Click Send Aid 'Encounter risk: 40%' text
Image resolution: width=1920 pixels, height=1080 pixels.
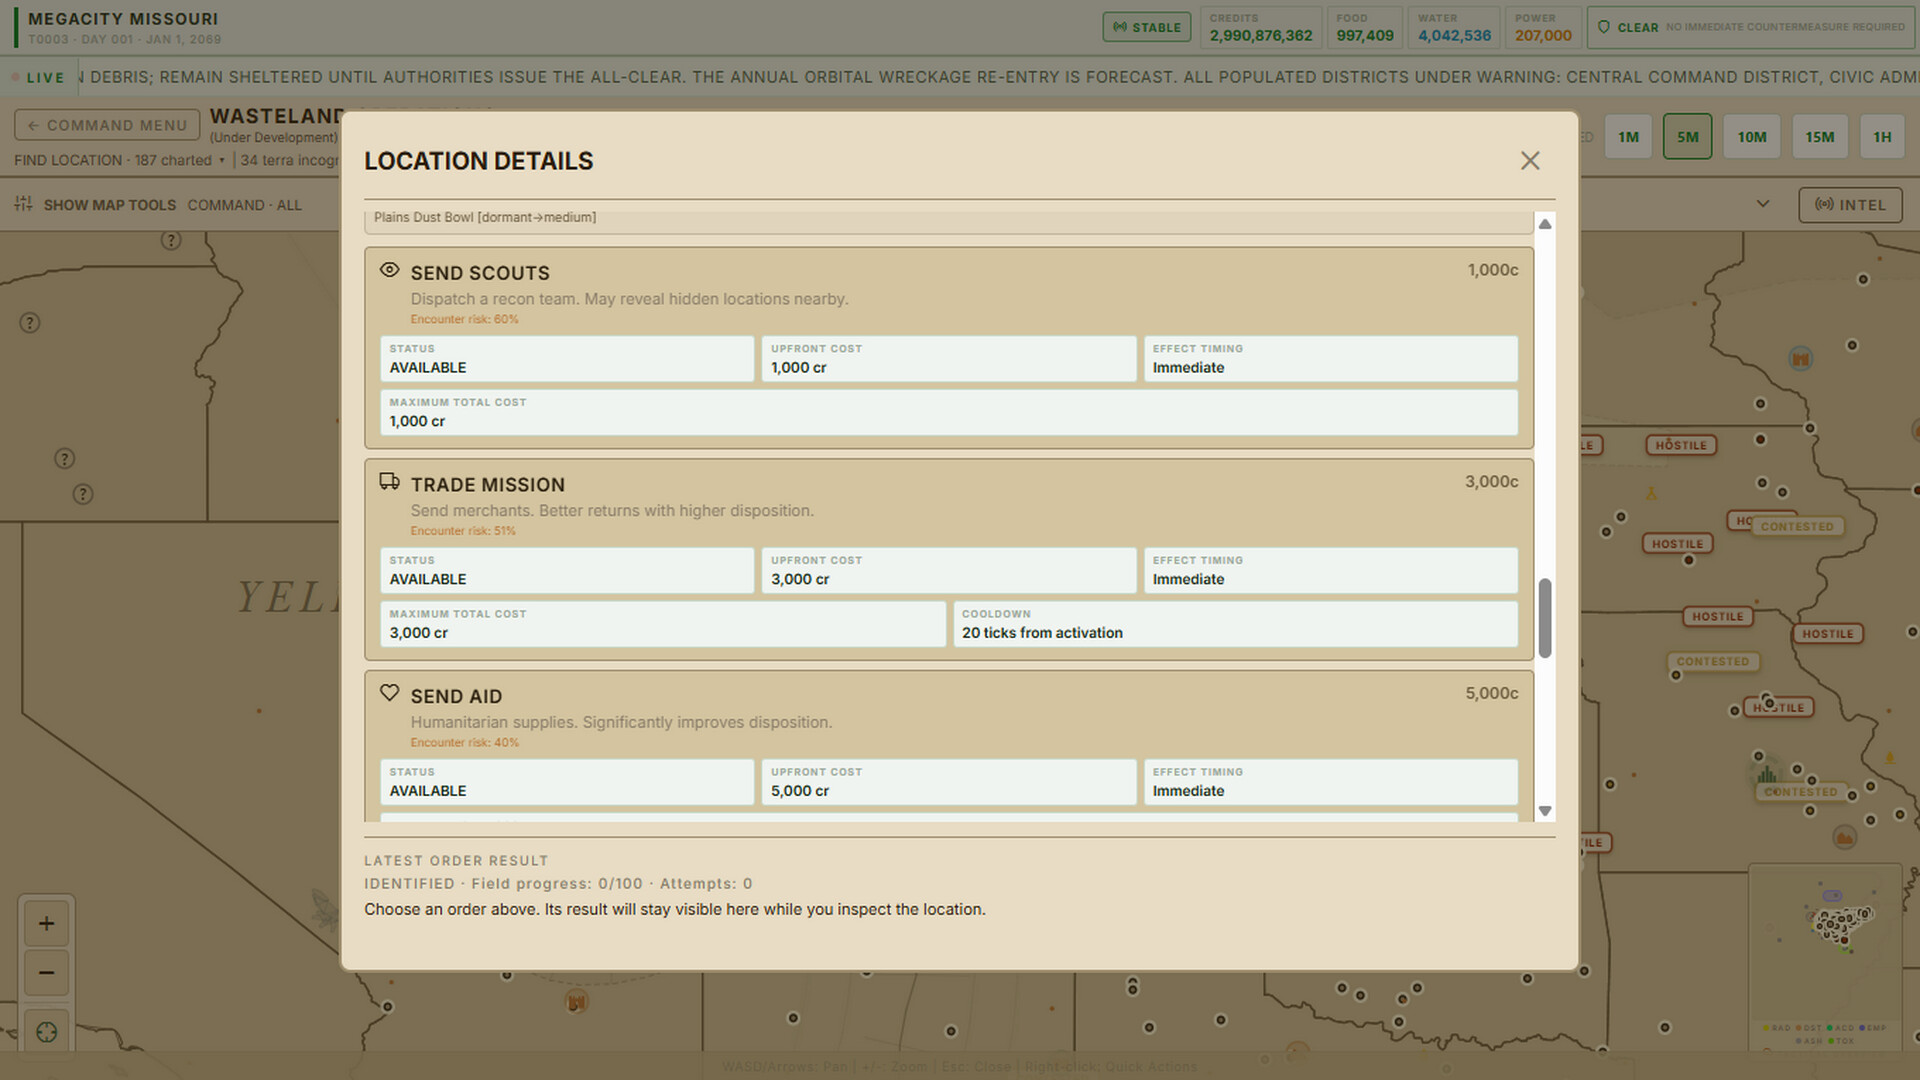click(x=464, y=743)
